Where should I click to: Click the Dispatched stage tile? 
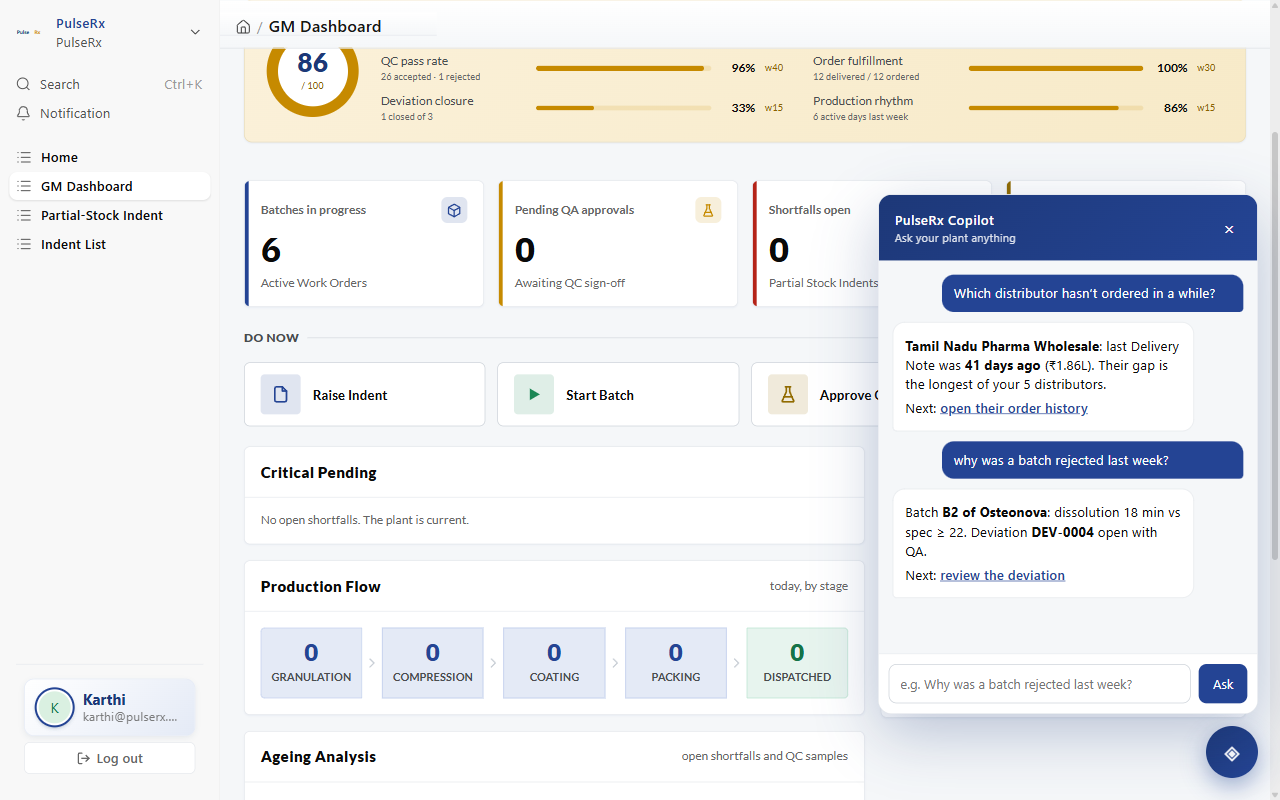[x=797, y=663]
